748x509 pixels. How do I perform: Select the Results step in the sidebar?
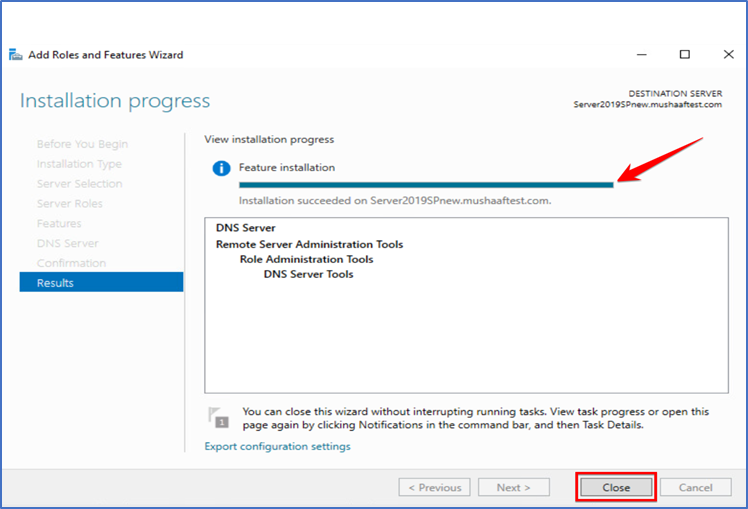point(101,282)
